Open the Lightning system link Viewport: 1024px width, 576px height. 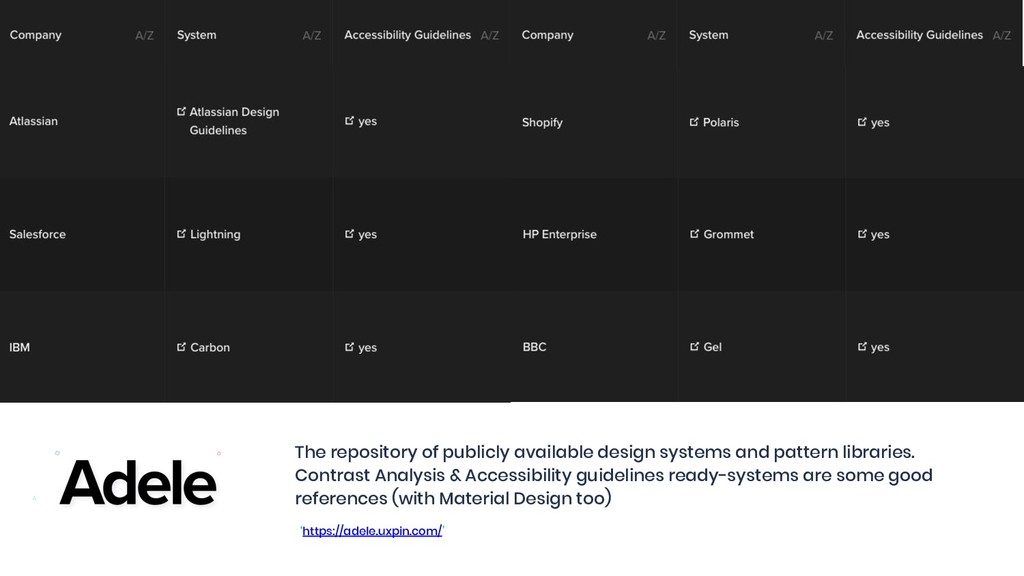[215, 234]
